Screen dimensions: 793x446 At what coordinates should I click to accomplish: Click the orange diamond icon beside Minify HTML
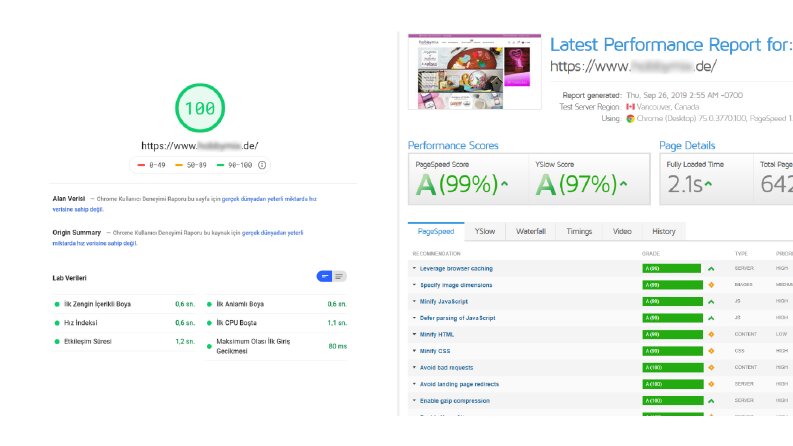pos(711,334)
